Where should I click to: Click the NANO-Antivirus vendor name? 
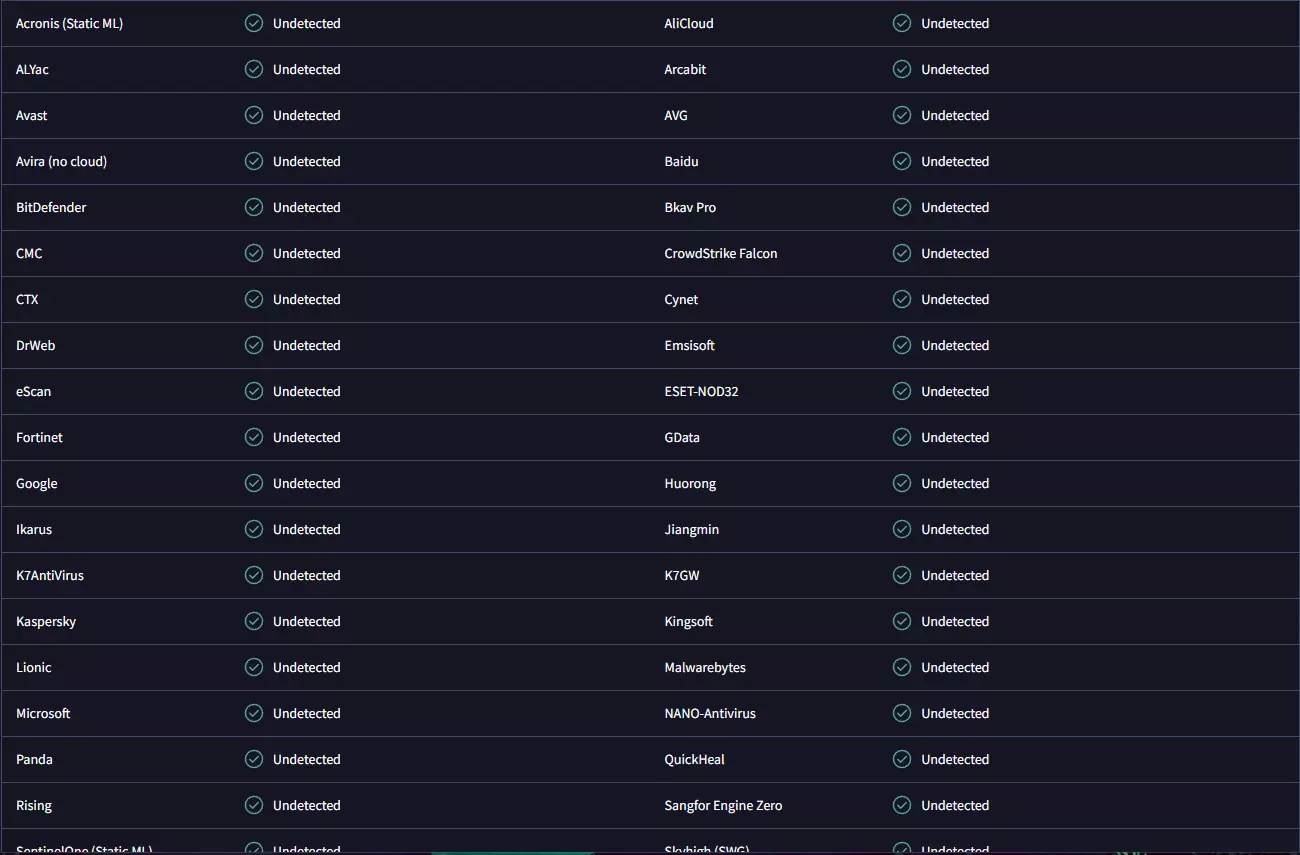coord(710,713)
